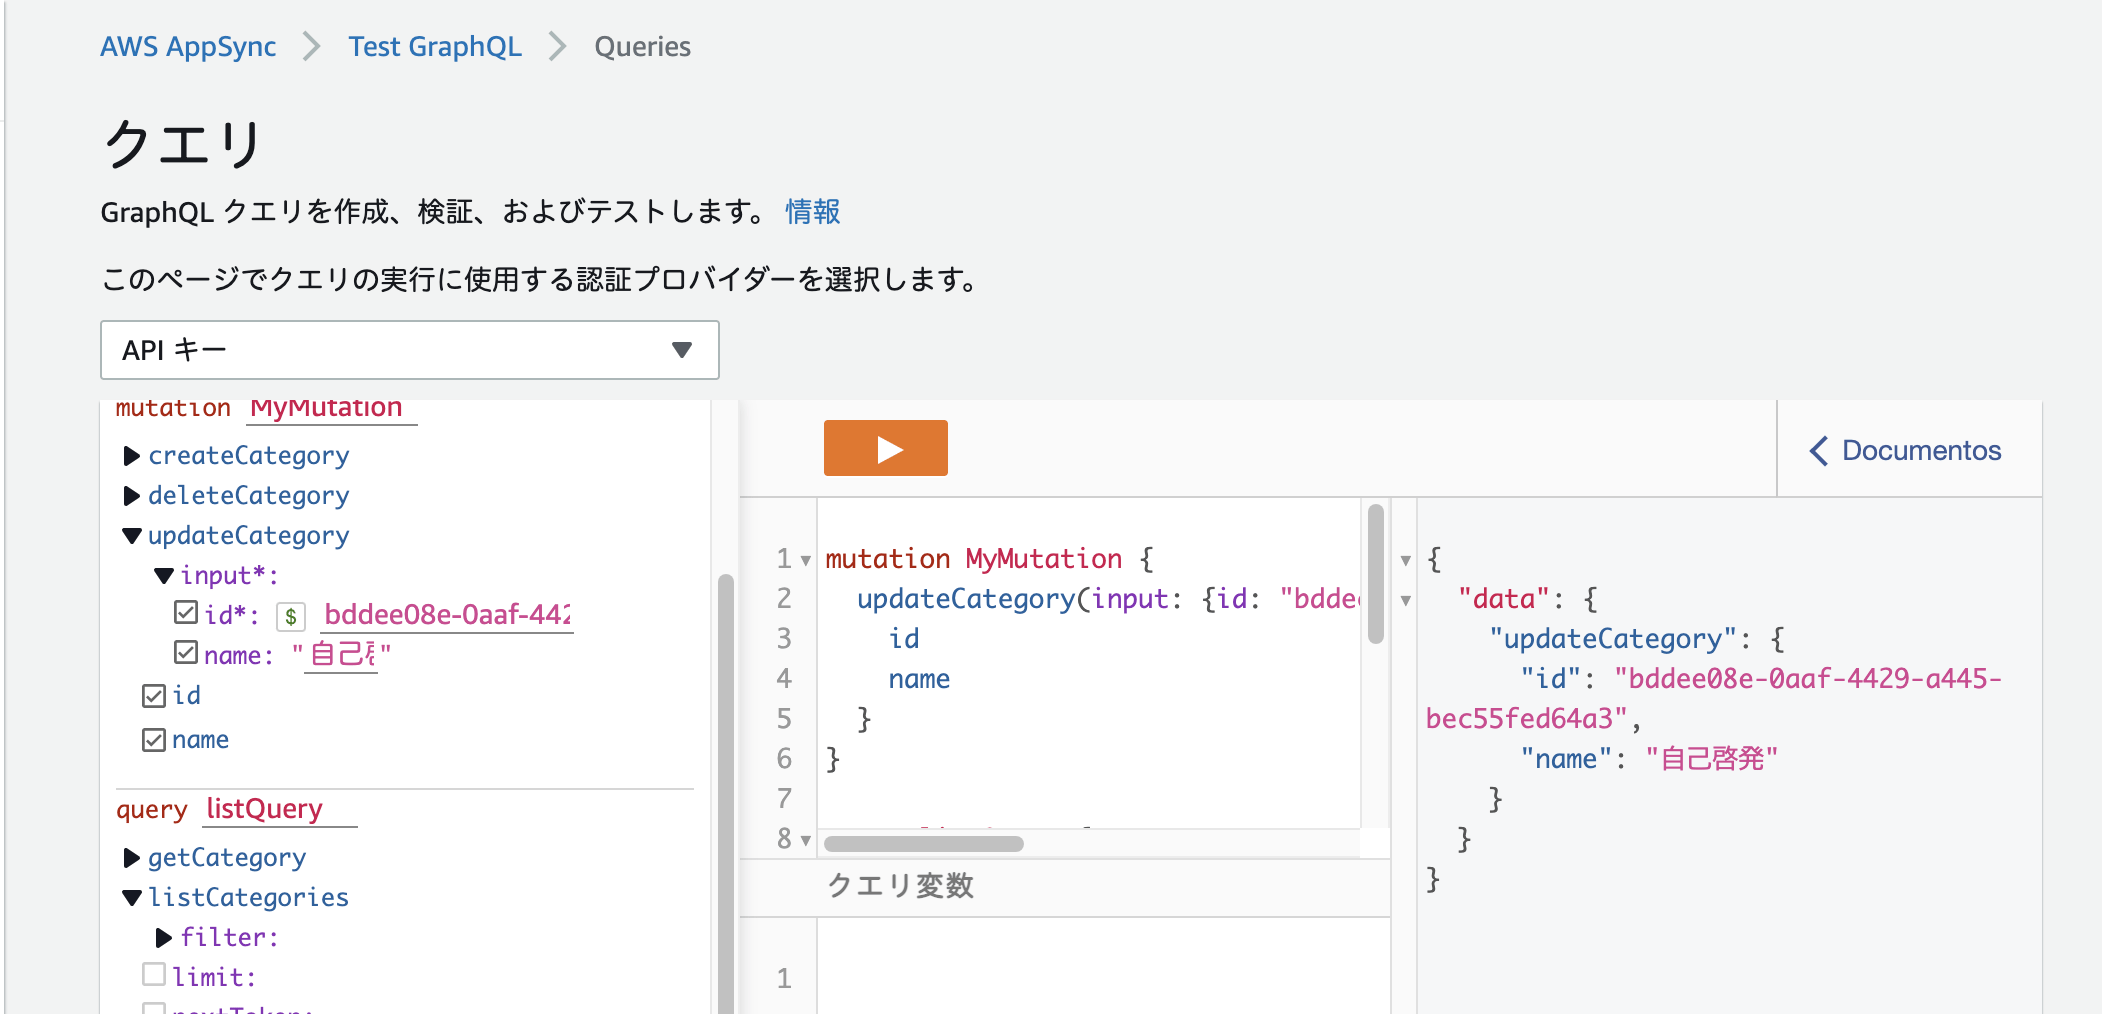Run the query with the orange play button

tap(885, 448)
